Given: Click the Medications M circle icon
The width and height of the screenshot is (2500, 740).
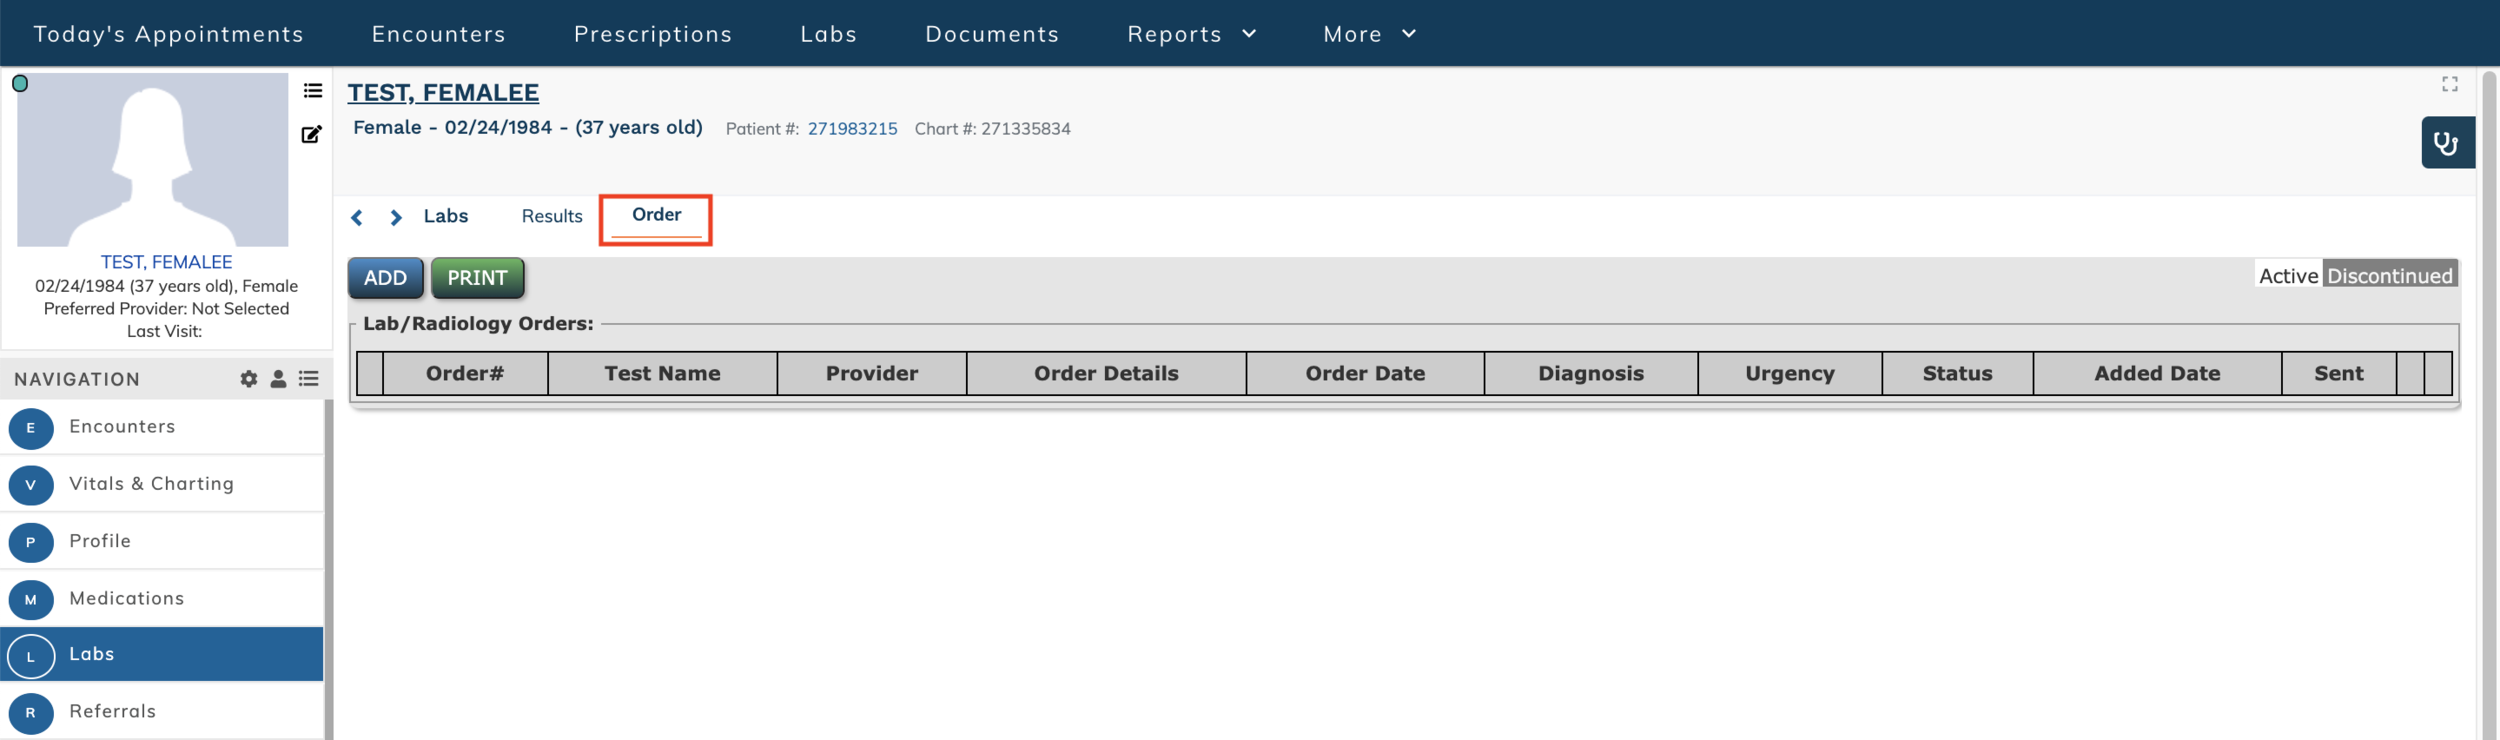Looking at the screenshot, I should 31,599.
